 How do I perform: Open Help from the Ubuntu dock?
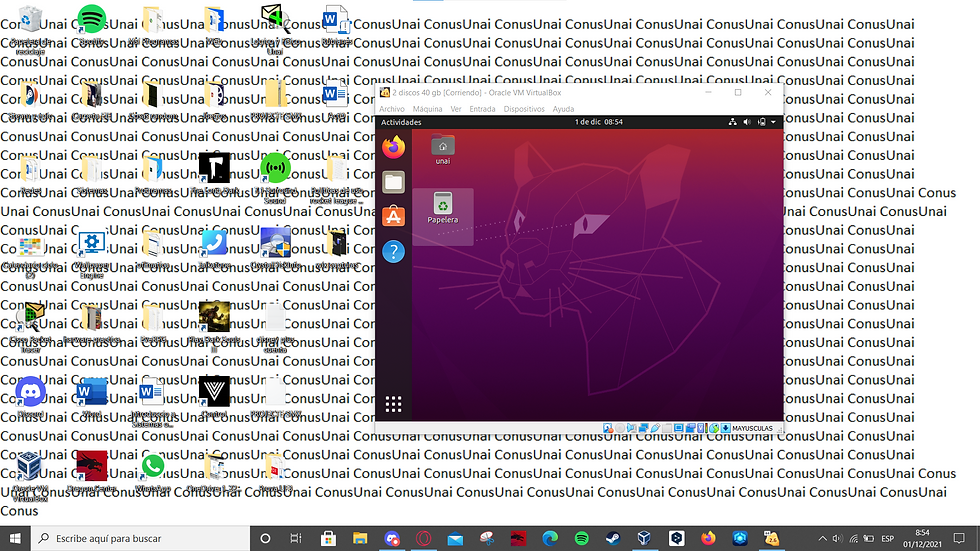[x=393, y=252]
